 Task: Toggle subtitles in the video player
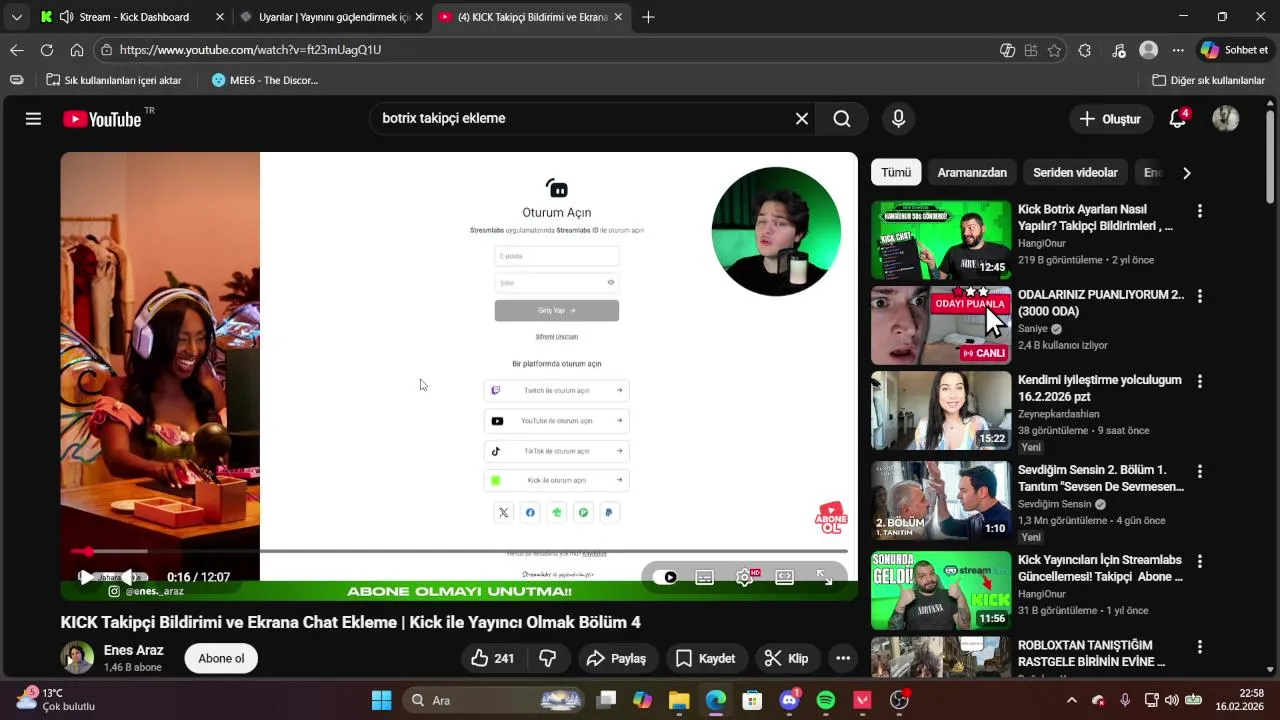pos(705,577)
